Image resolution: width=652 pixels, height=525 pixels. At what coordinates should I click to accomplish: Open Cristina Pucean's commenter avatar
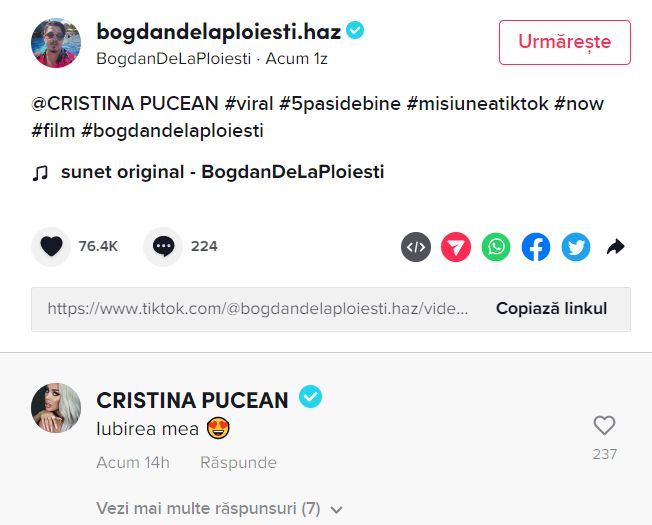click(x=57, y=409)
